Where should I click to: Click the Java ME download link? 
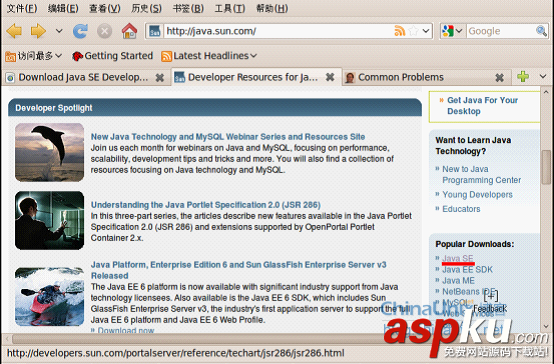(x=458, y=281)
